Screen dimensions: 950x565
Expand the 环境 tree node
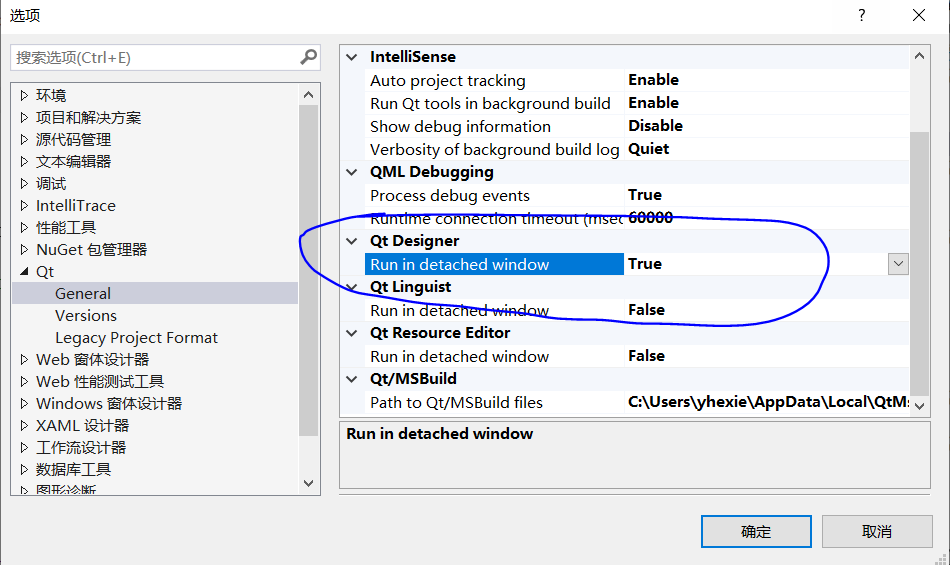click(25, 96)
